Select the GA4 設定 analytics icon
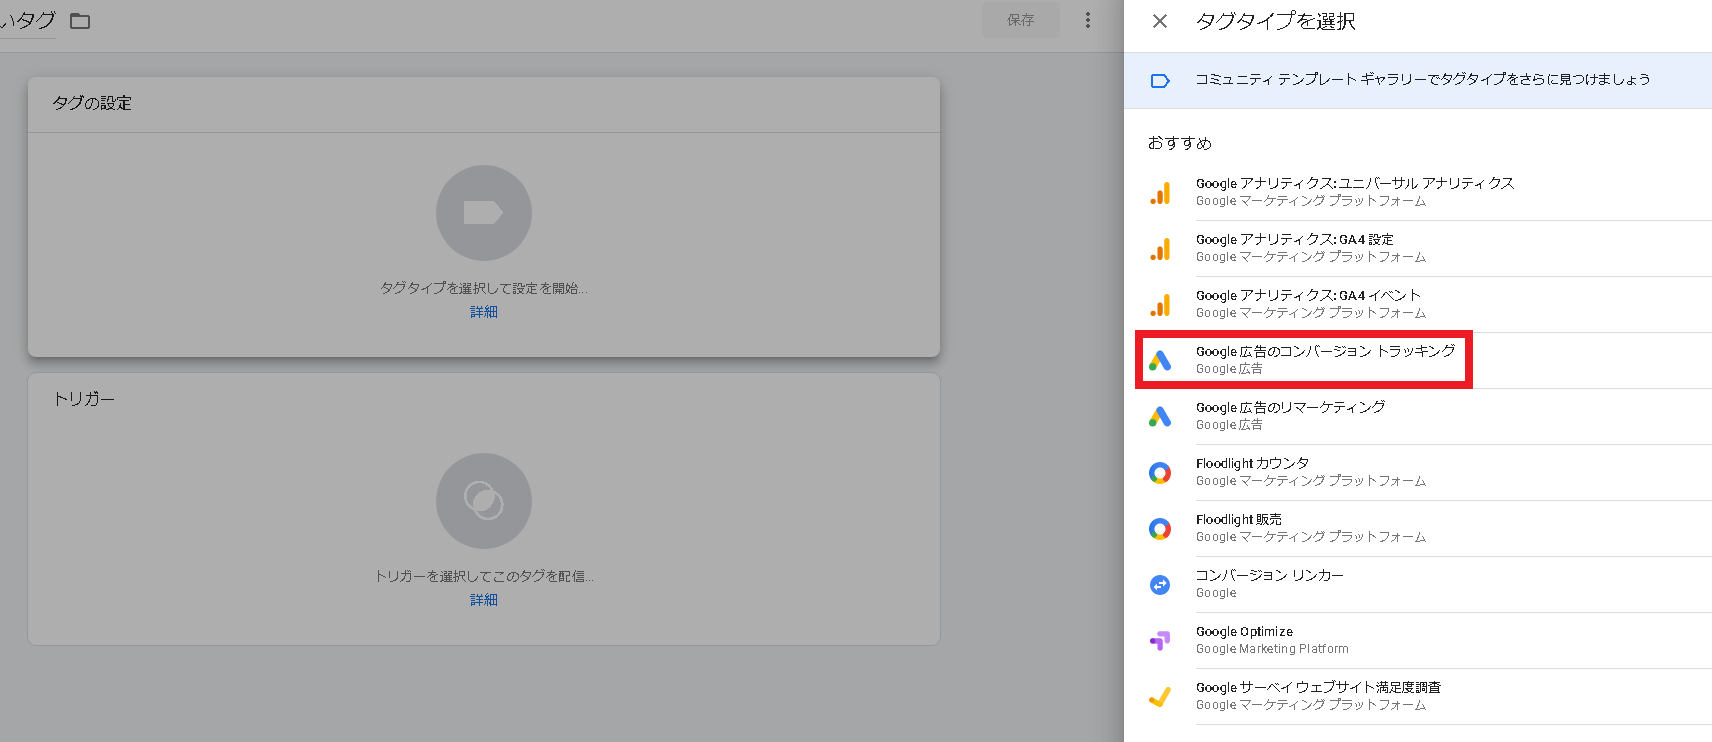 click(1160, 249)
